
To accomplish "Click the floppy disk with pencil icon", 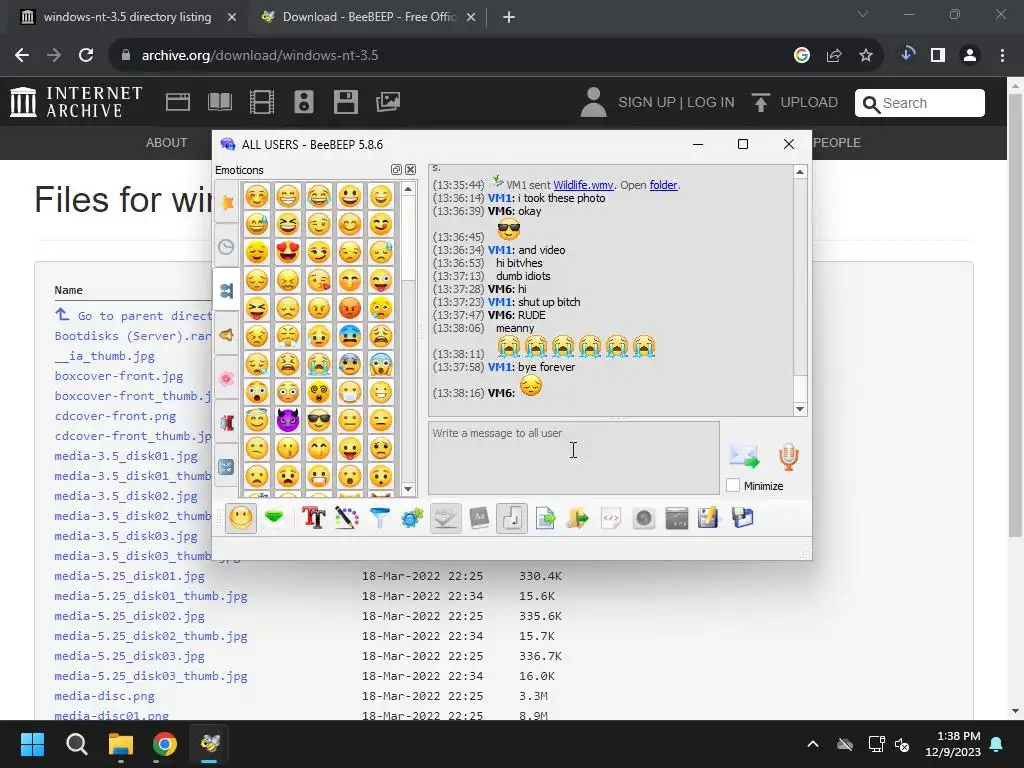I will pyautogui.click(x=709, y=519).
